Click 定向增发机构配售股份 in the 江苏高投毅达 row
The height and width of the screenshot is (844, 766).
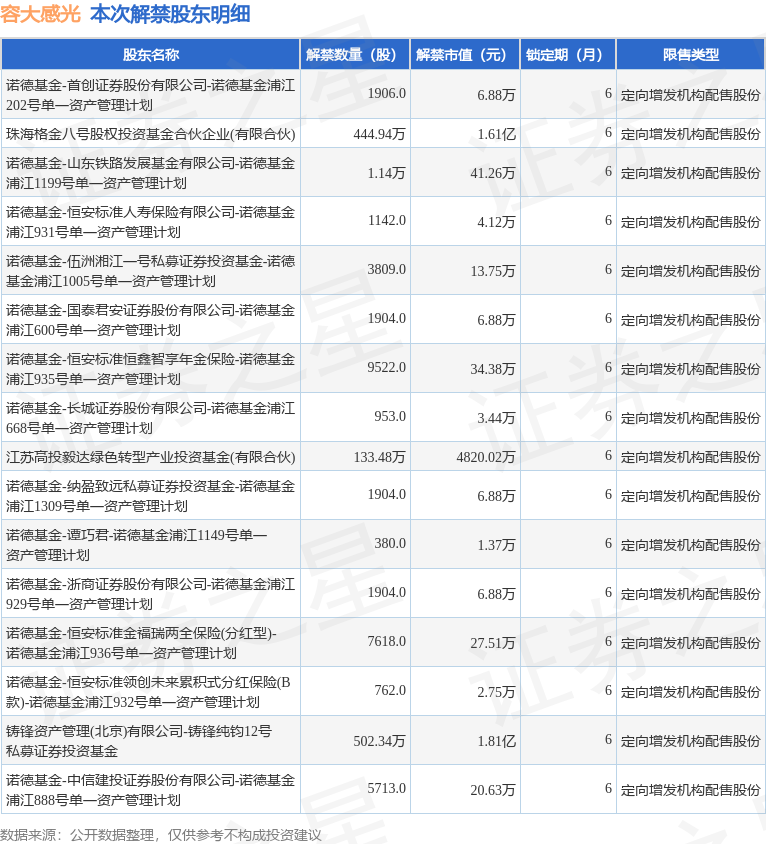coord(690,458)
